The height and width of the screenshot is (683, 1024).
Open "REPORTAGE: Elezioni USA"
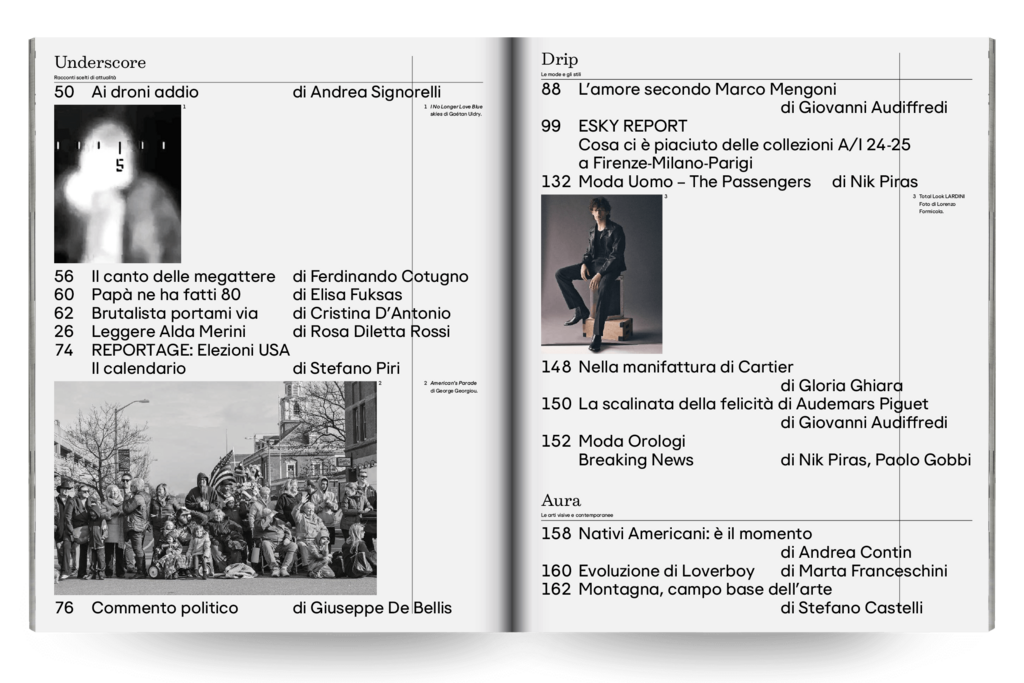[x=190, y=350]
